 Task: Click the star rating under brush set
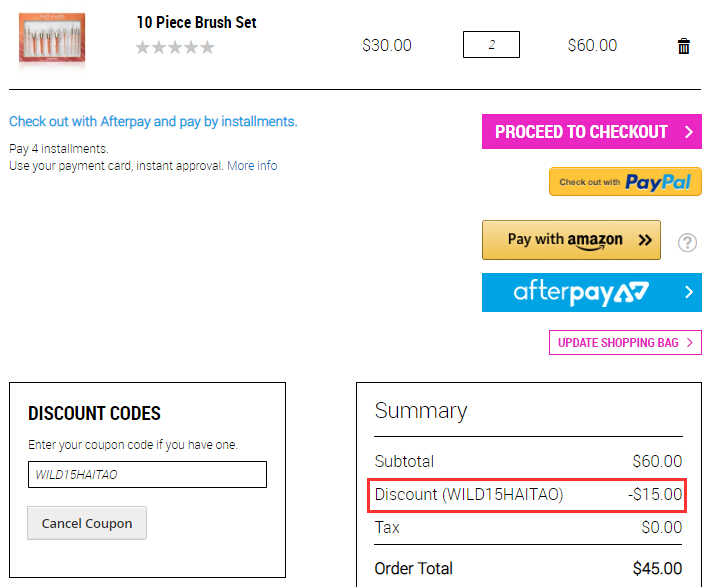coord(175,47)
